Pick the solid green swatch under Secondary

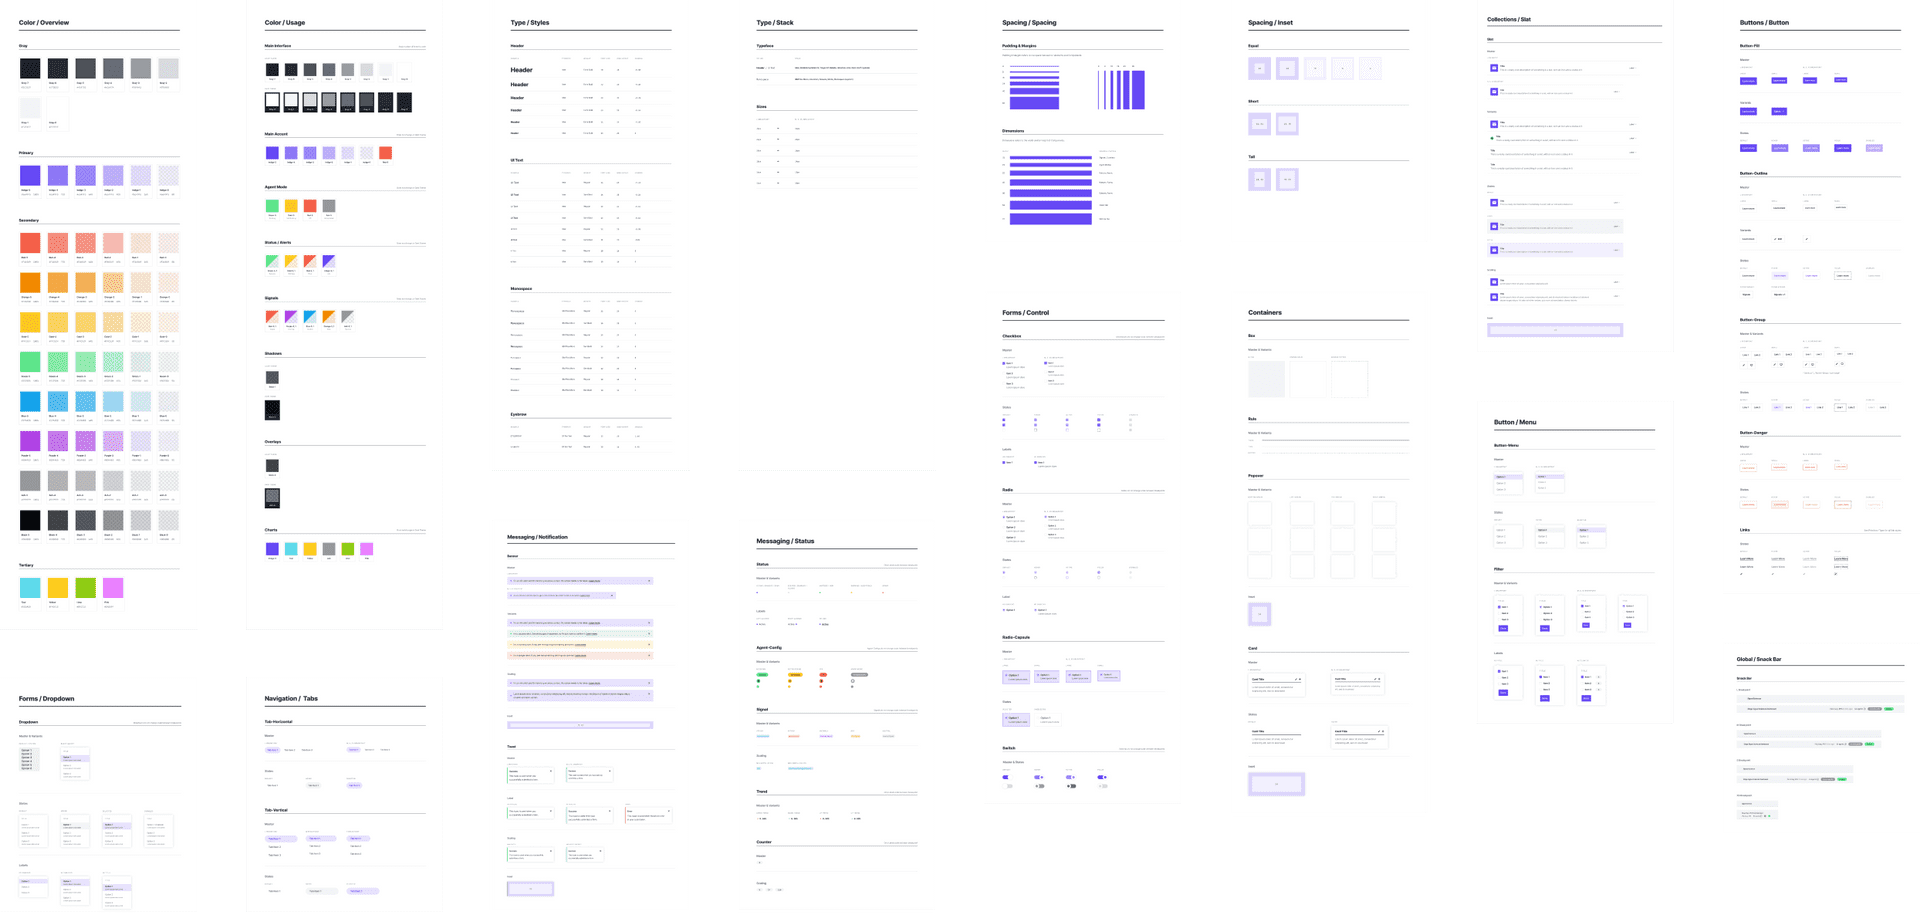(x=30, y=362)
